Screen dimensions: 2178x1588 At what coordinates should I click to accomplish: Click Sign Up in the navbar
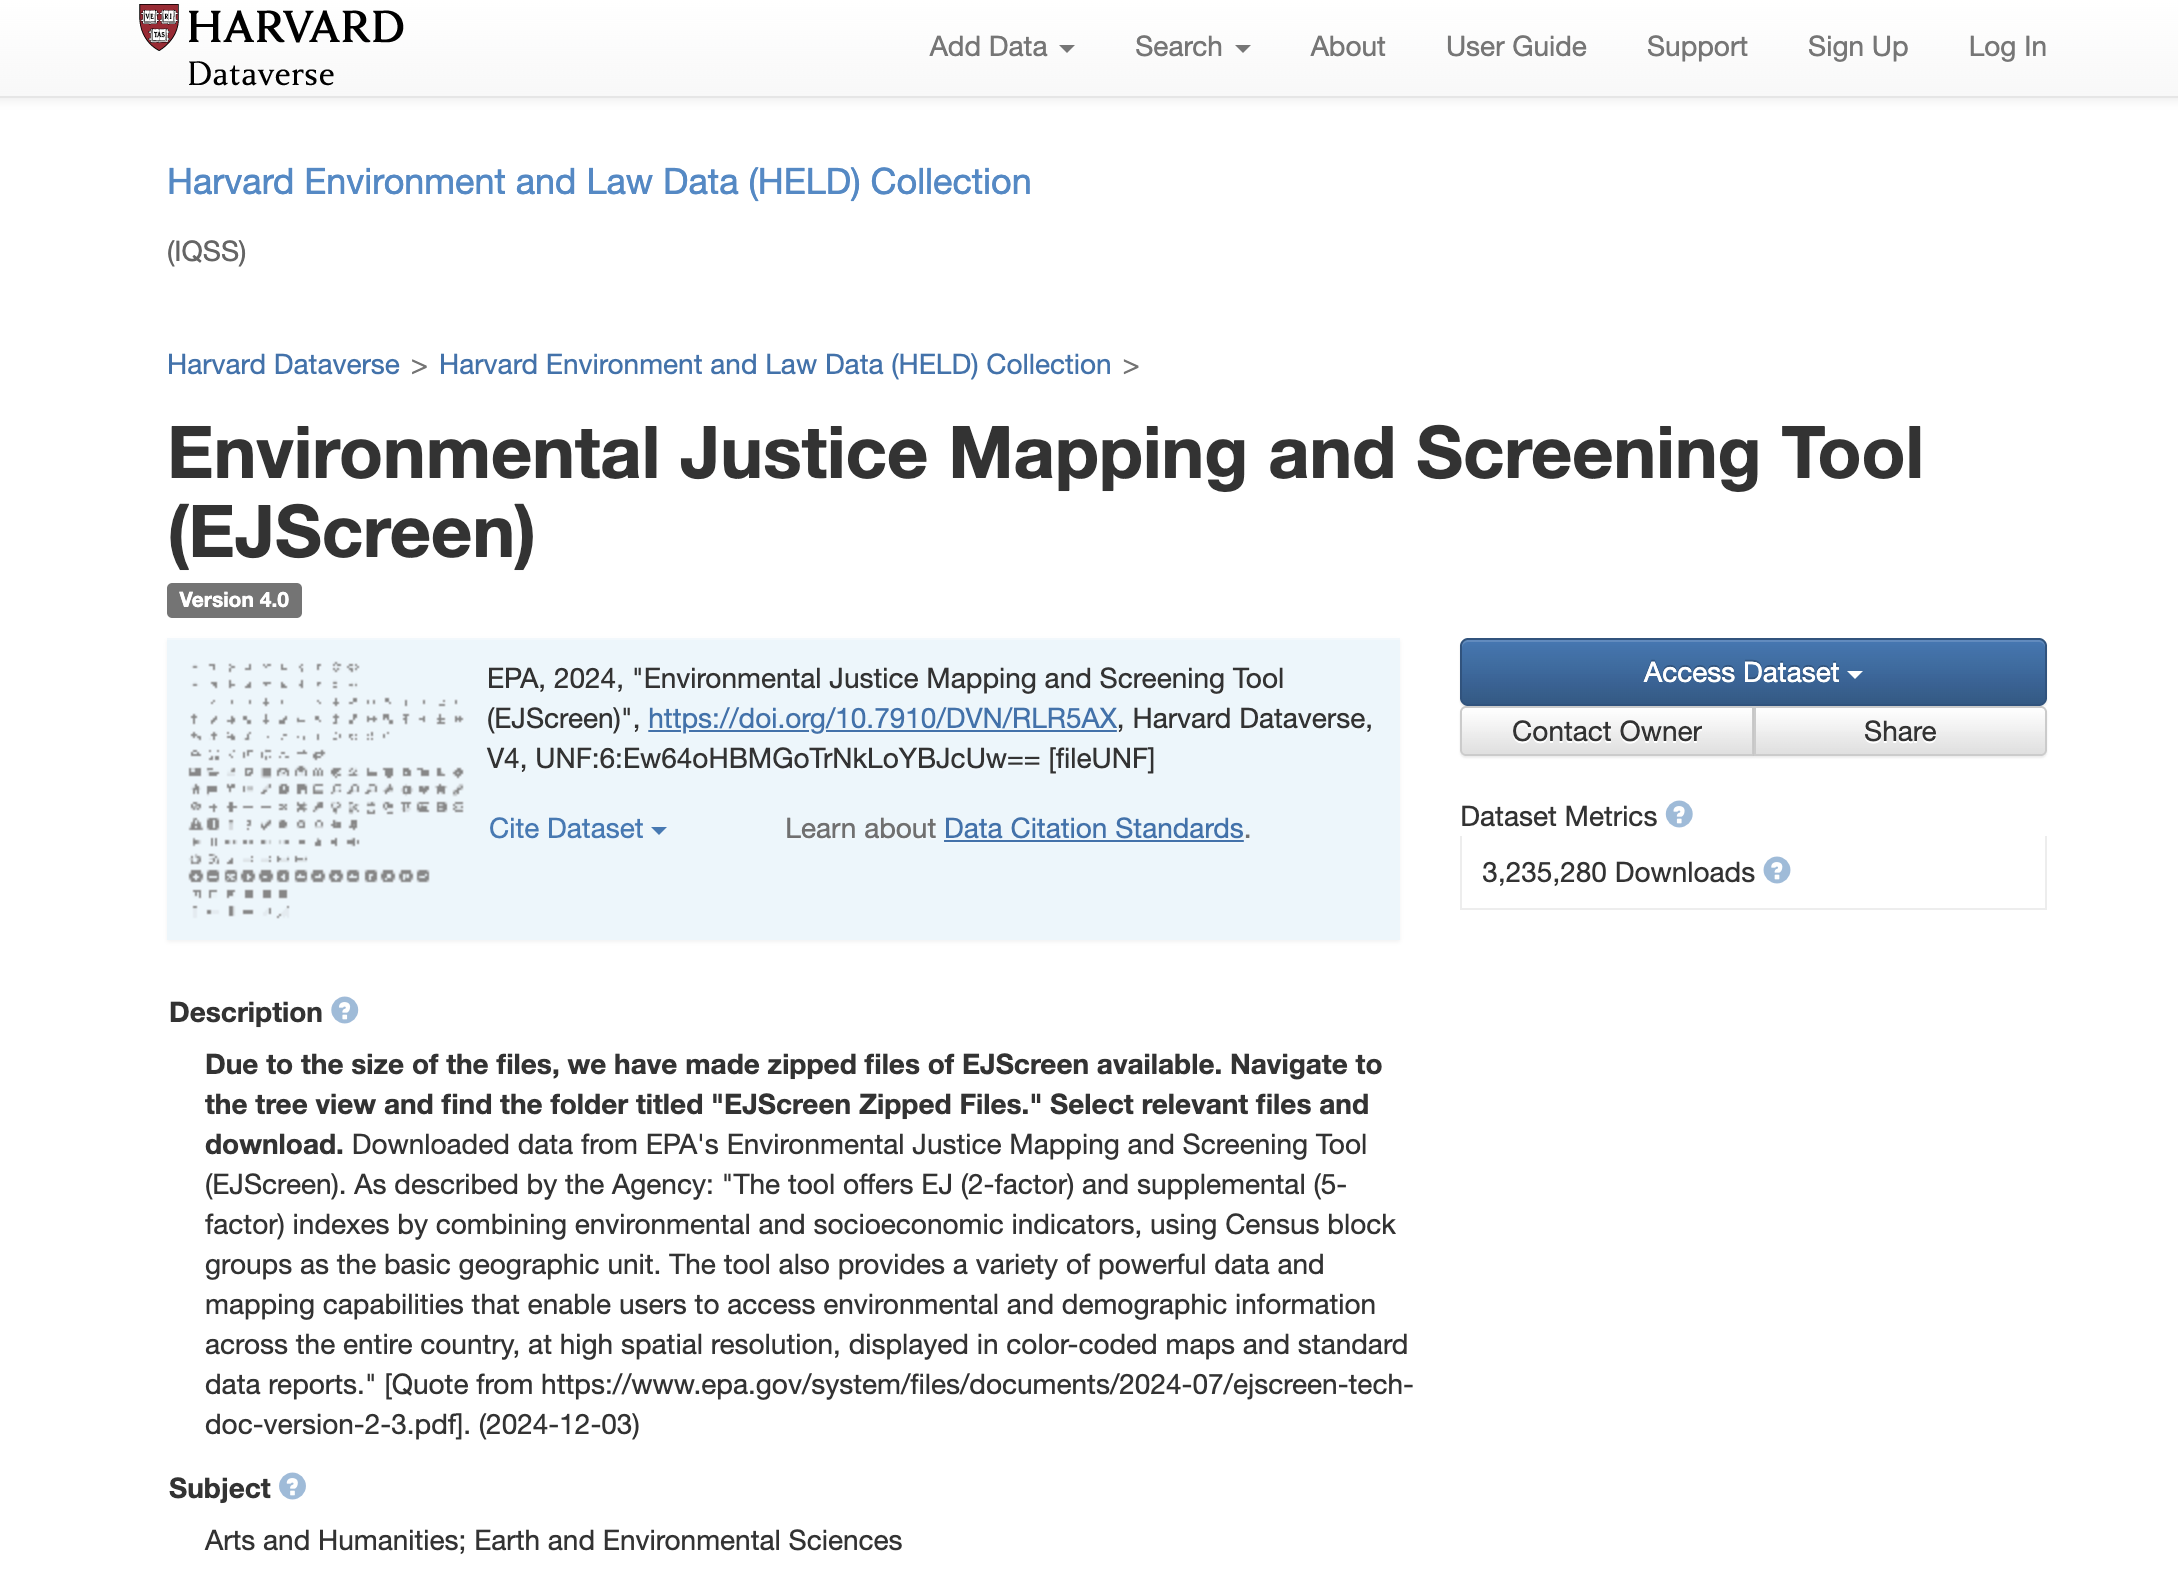tap(1858, 47)
